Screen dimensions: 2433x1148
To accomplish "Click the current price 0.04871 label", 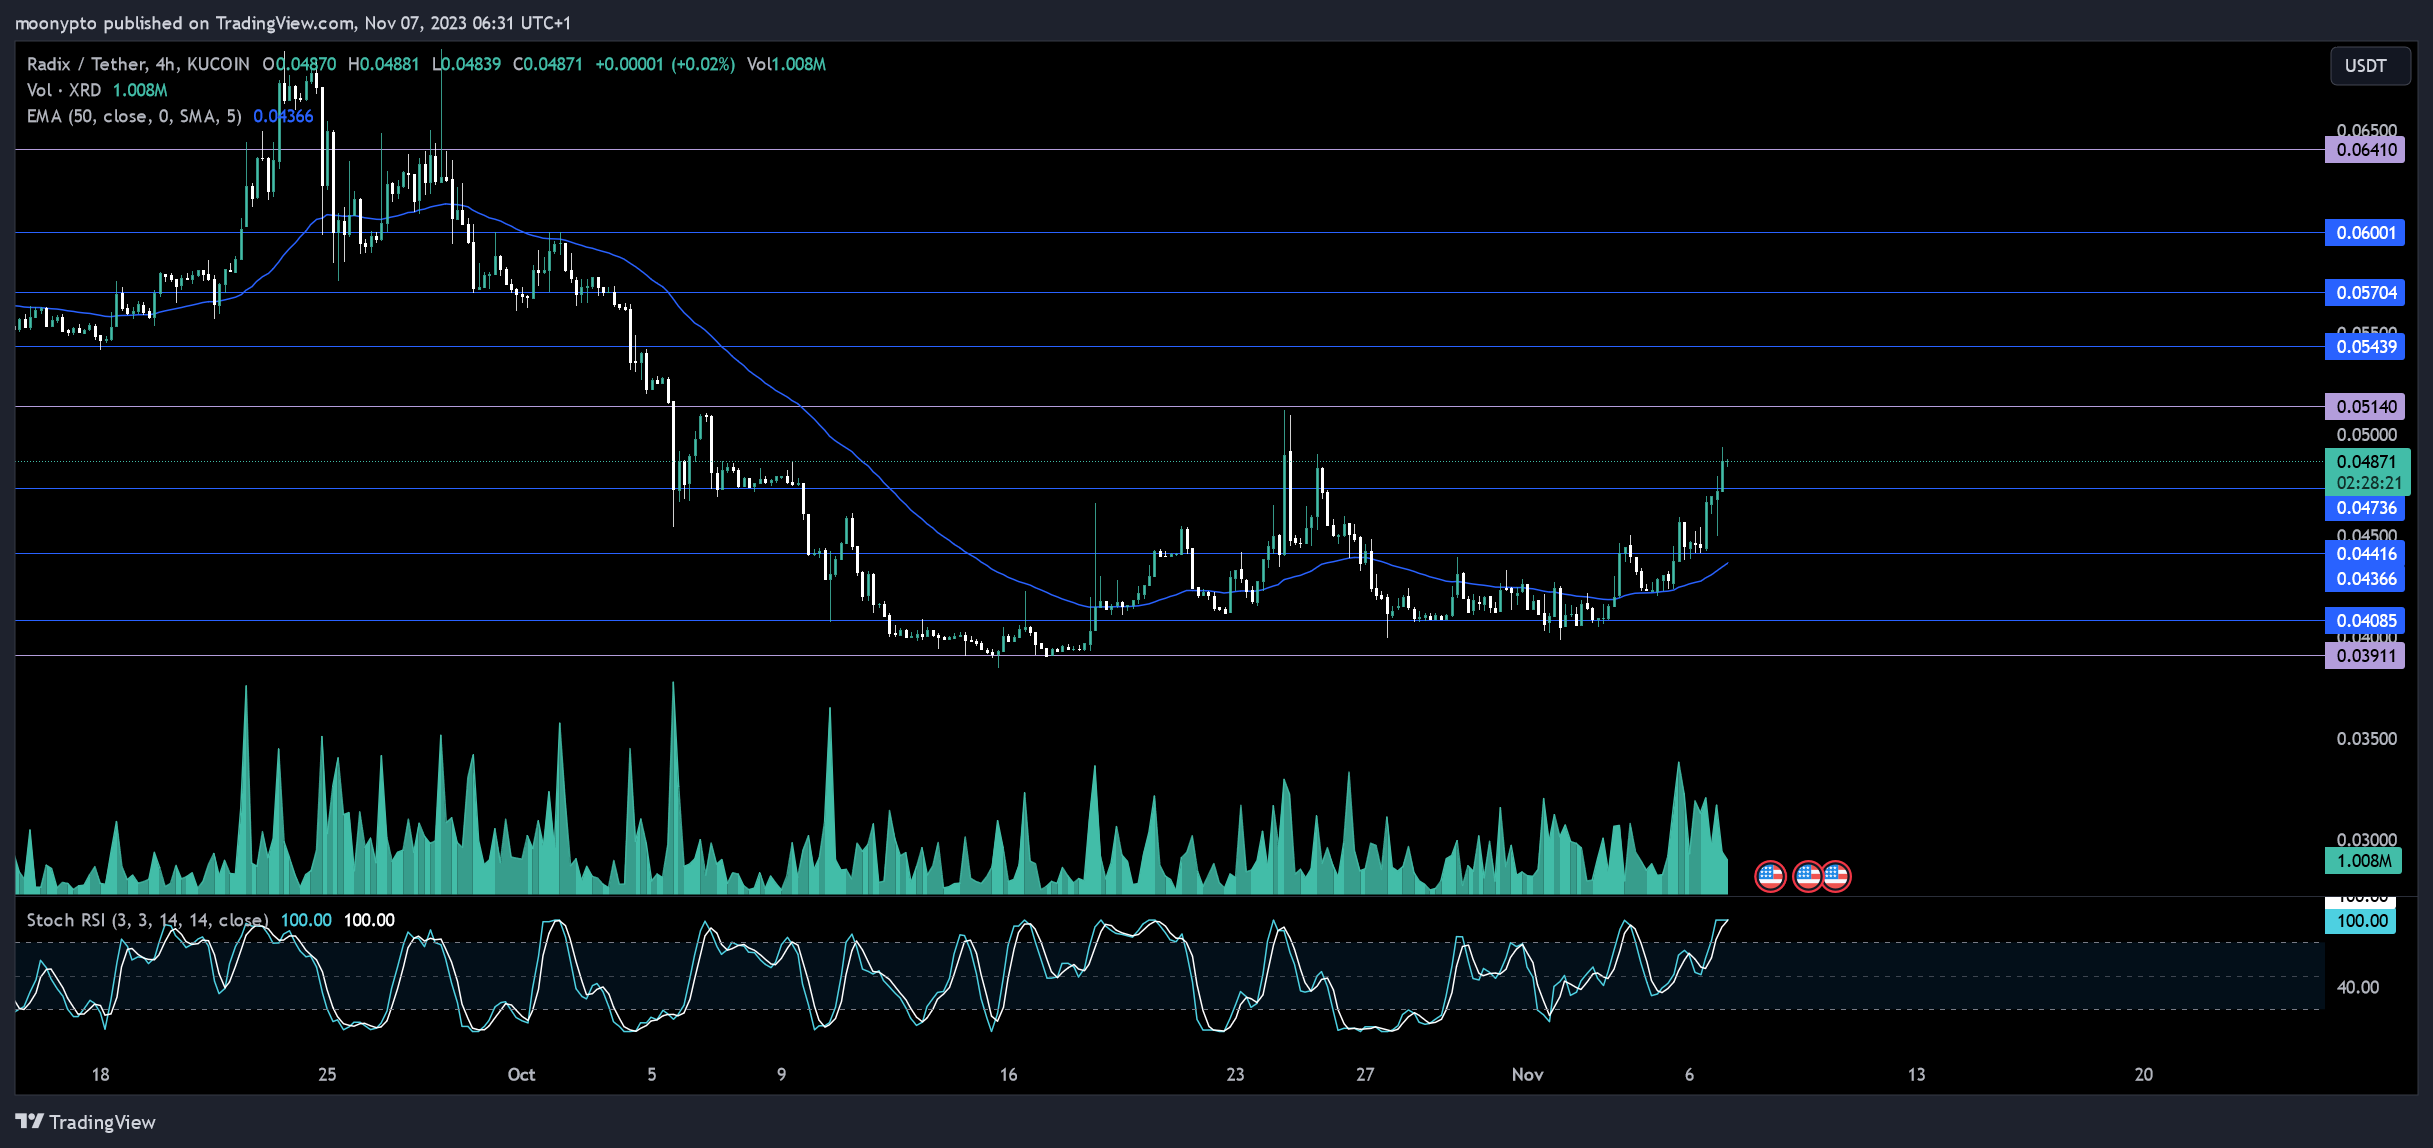I will pyautogui.click(x=2367, y=462).
